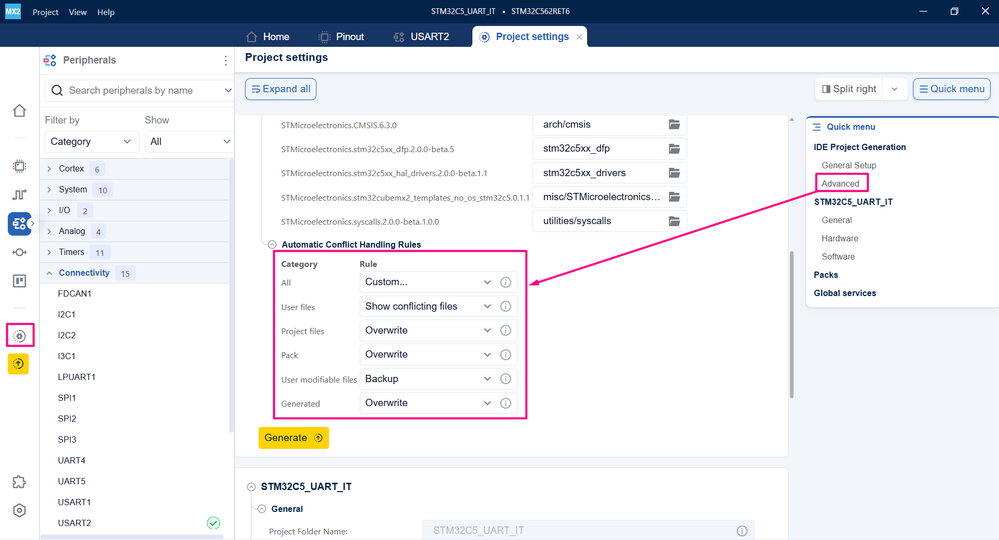Show info for the Generated rule
Viewport: 999px width, 540px height.
click(505, 403)
